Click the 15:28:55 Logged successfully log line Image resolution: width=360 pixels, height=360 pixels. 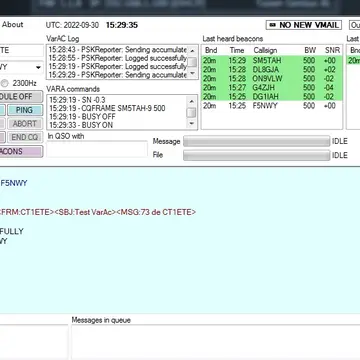pyautogui.click(x=118, y=58)
